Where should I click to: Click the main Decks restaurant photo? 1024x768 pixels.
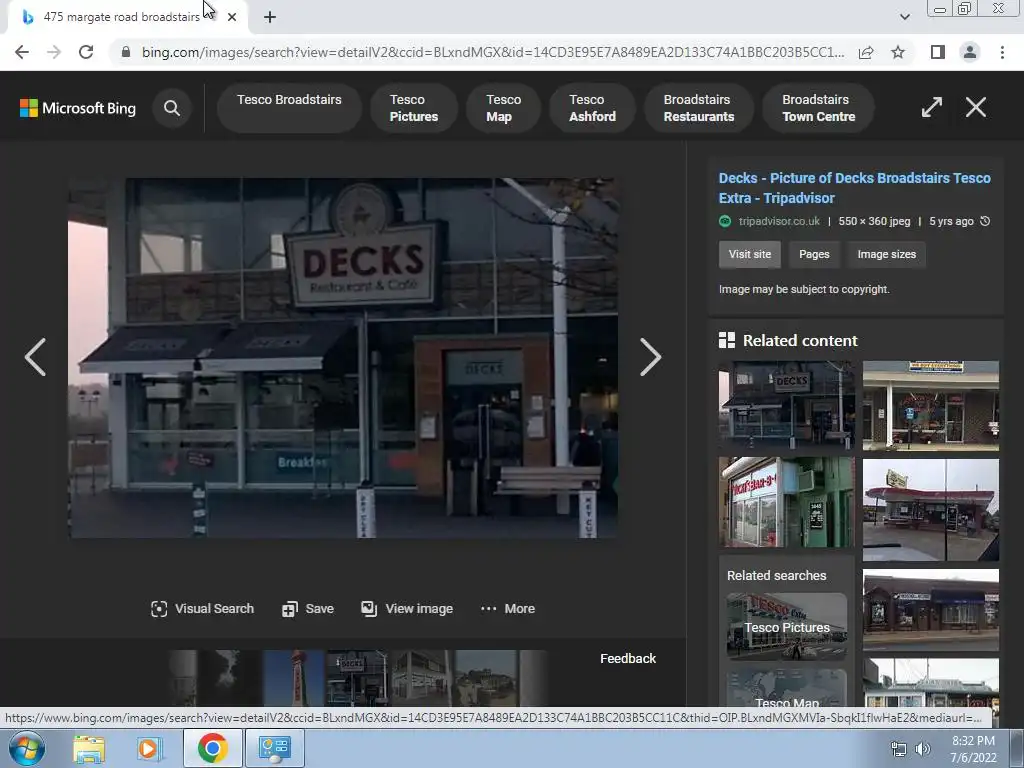343,358
